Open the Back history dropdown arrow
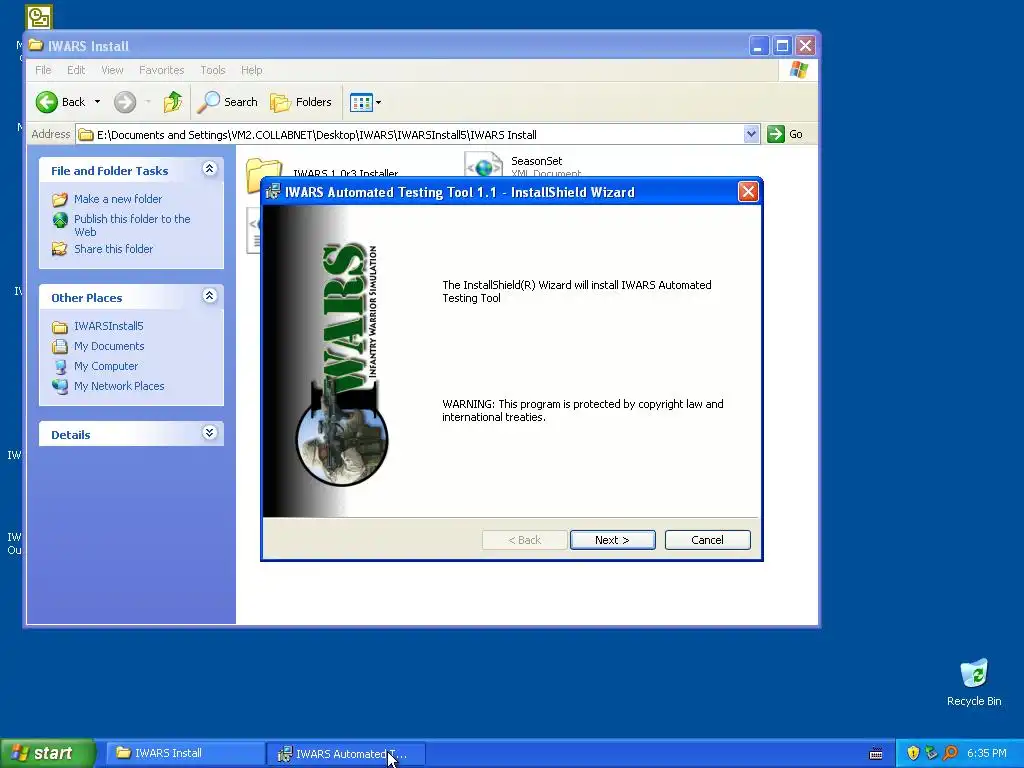Viewport: 1024px width, 768px height. pos(97,102)
